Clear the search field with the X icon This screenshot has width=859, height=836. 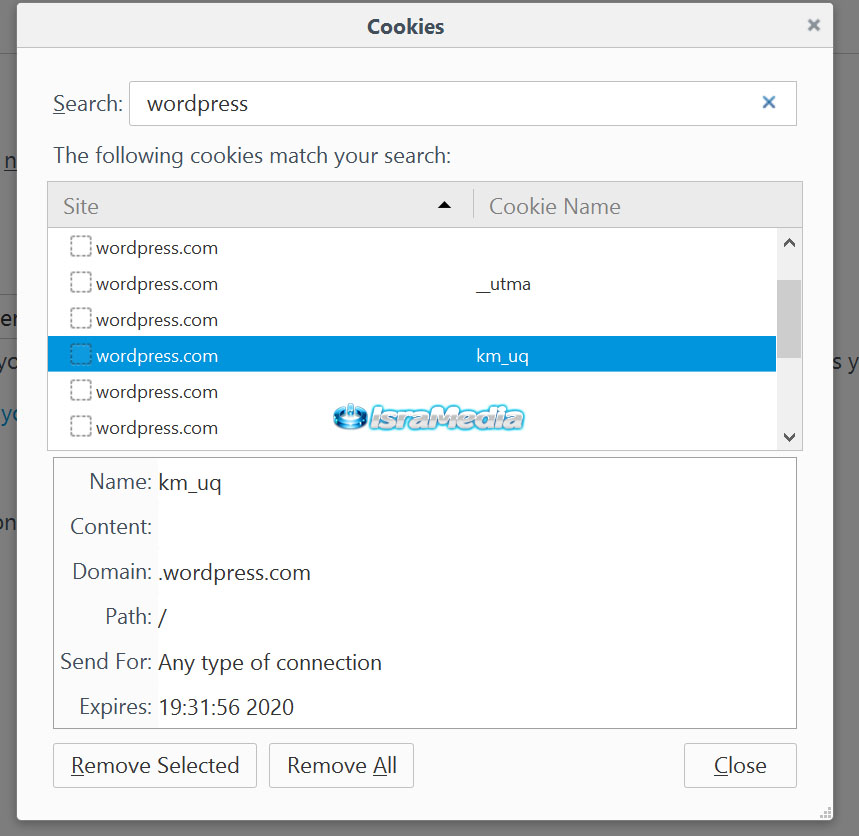(x=769, y=103)
